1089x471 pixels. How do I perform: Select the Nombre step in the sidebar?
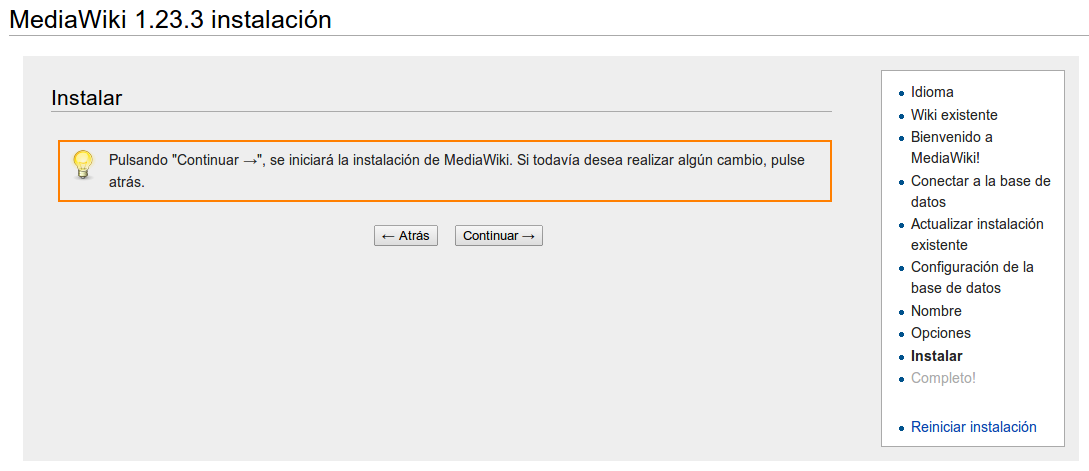coord(936,311)
